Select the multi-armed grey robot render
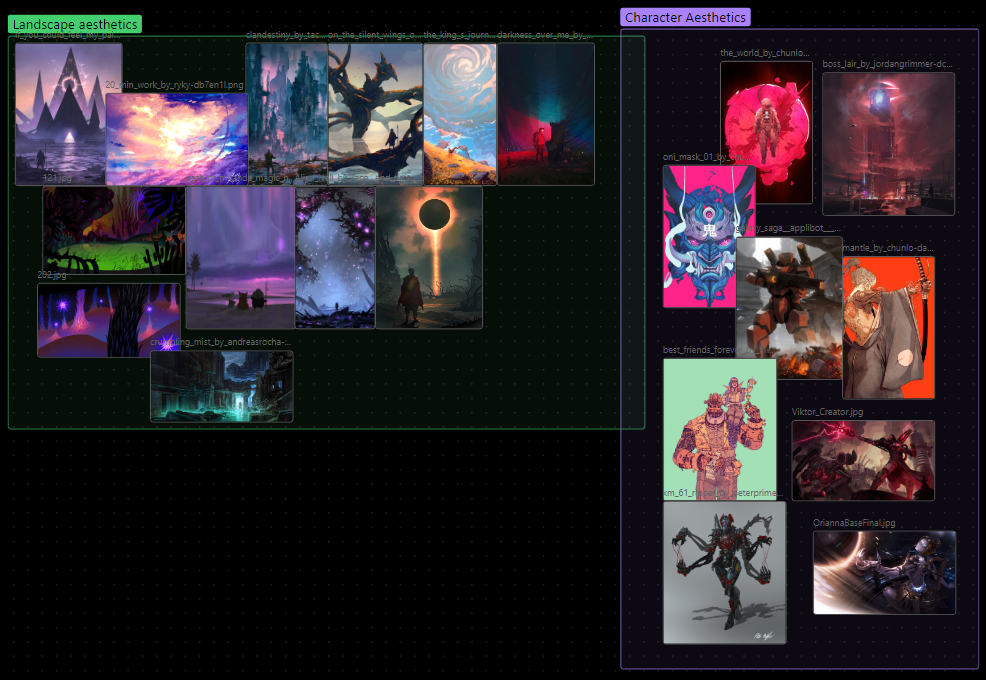Viewport: 986px width, 680px height. (724, 572)
